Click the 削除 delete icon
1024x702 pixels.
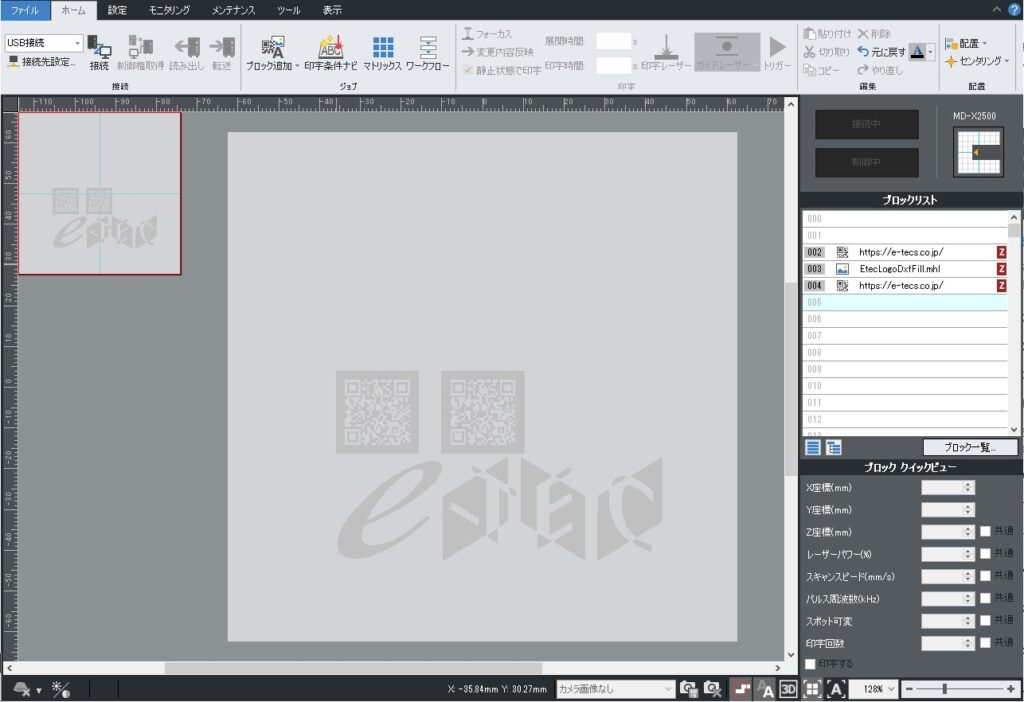click(x=863, y=33)
